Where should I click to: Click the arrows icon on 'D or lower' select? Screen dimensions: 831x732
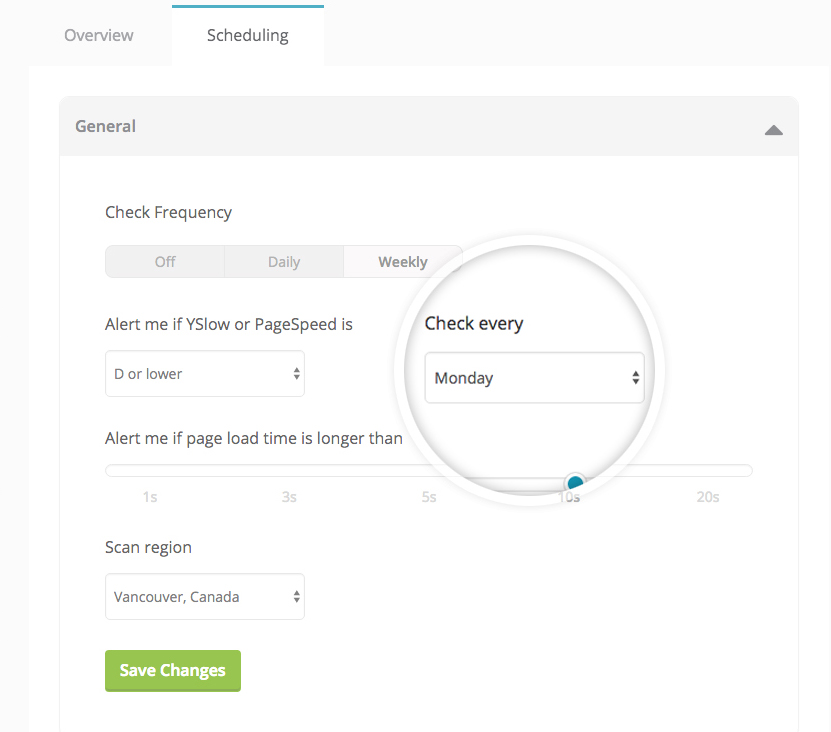click(x=296, y=374)
